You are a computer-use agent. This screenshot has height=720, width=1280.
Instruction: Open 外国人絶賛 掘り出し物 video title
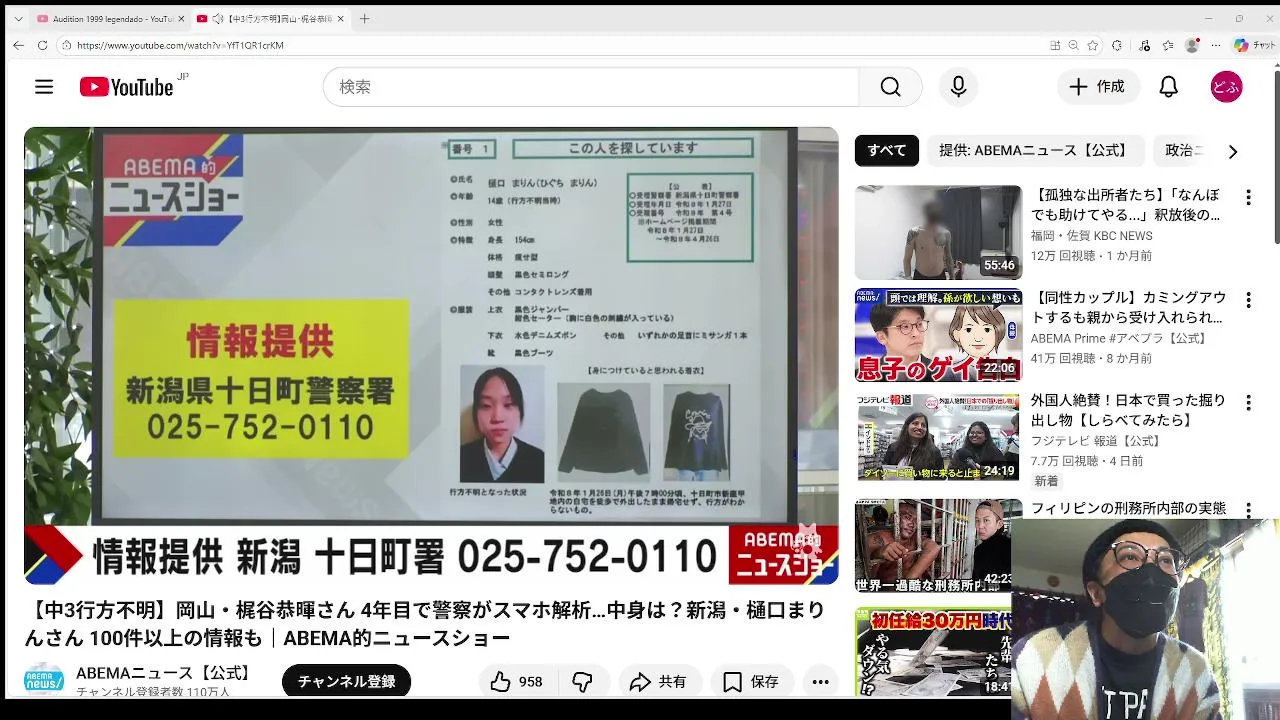tap(1128, 410)
